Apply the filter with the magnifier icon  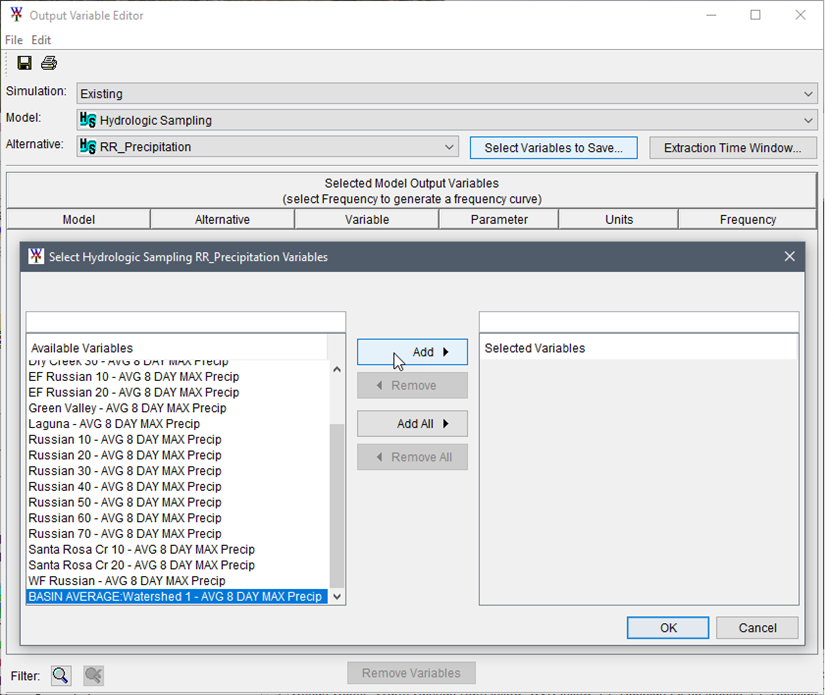point(60,675)
